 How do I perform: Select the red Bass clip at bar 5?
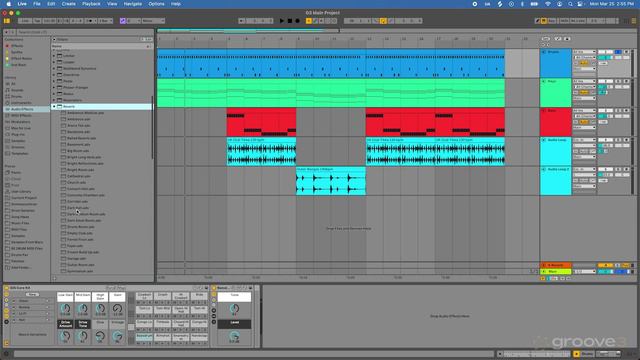pos(261,122)
